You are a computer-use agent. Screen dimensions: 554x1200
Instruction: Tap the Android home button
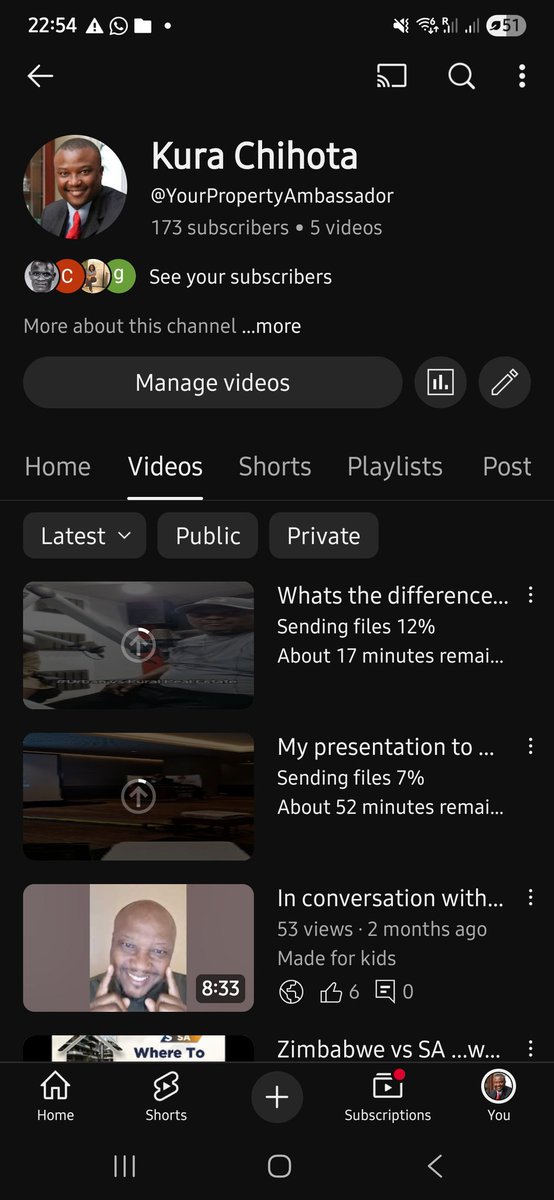279,1166
